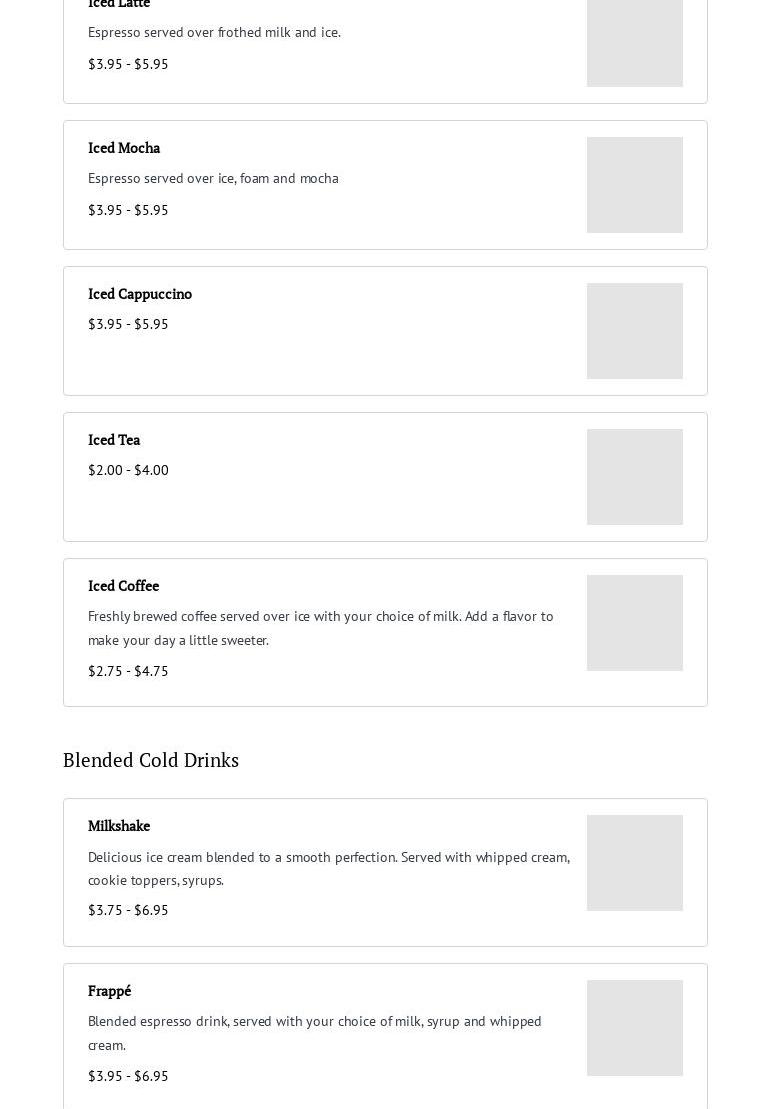Open the Iced Tea item title
The image size is (770, 1109).
pos(114,440)
